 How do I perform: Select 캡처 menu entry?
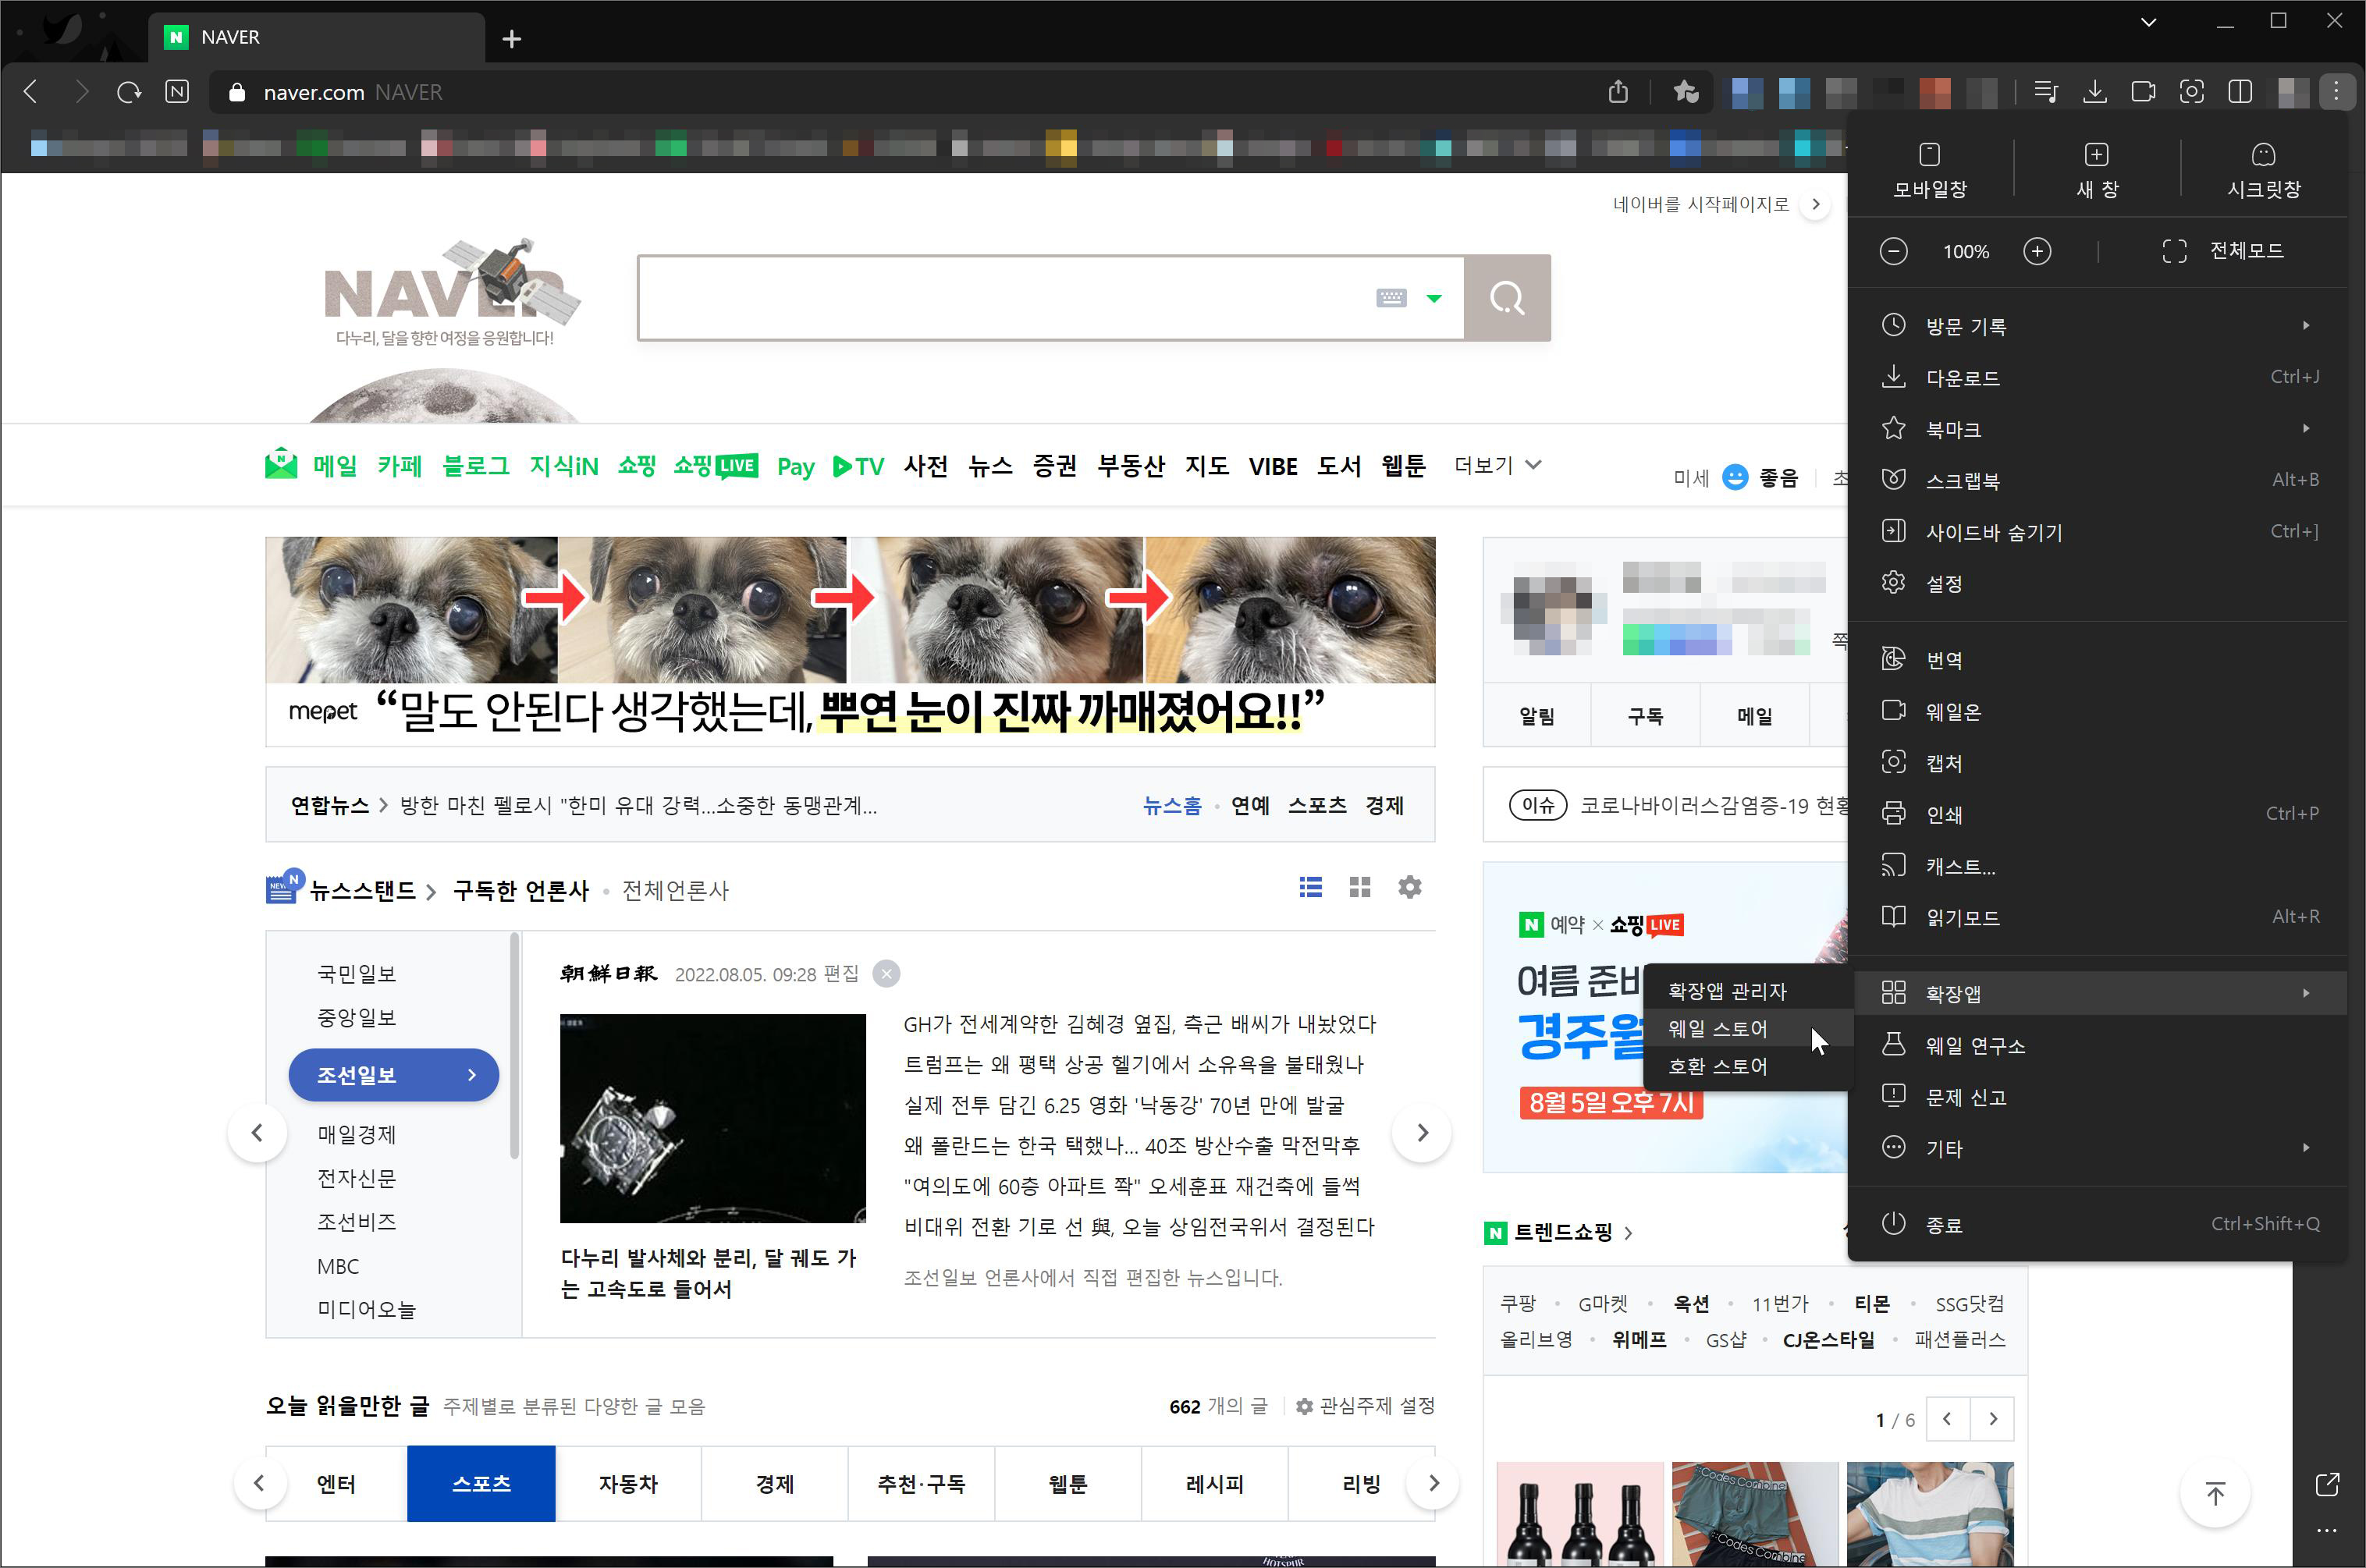[2098, 763]
